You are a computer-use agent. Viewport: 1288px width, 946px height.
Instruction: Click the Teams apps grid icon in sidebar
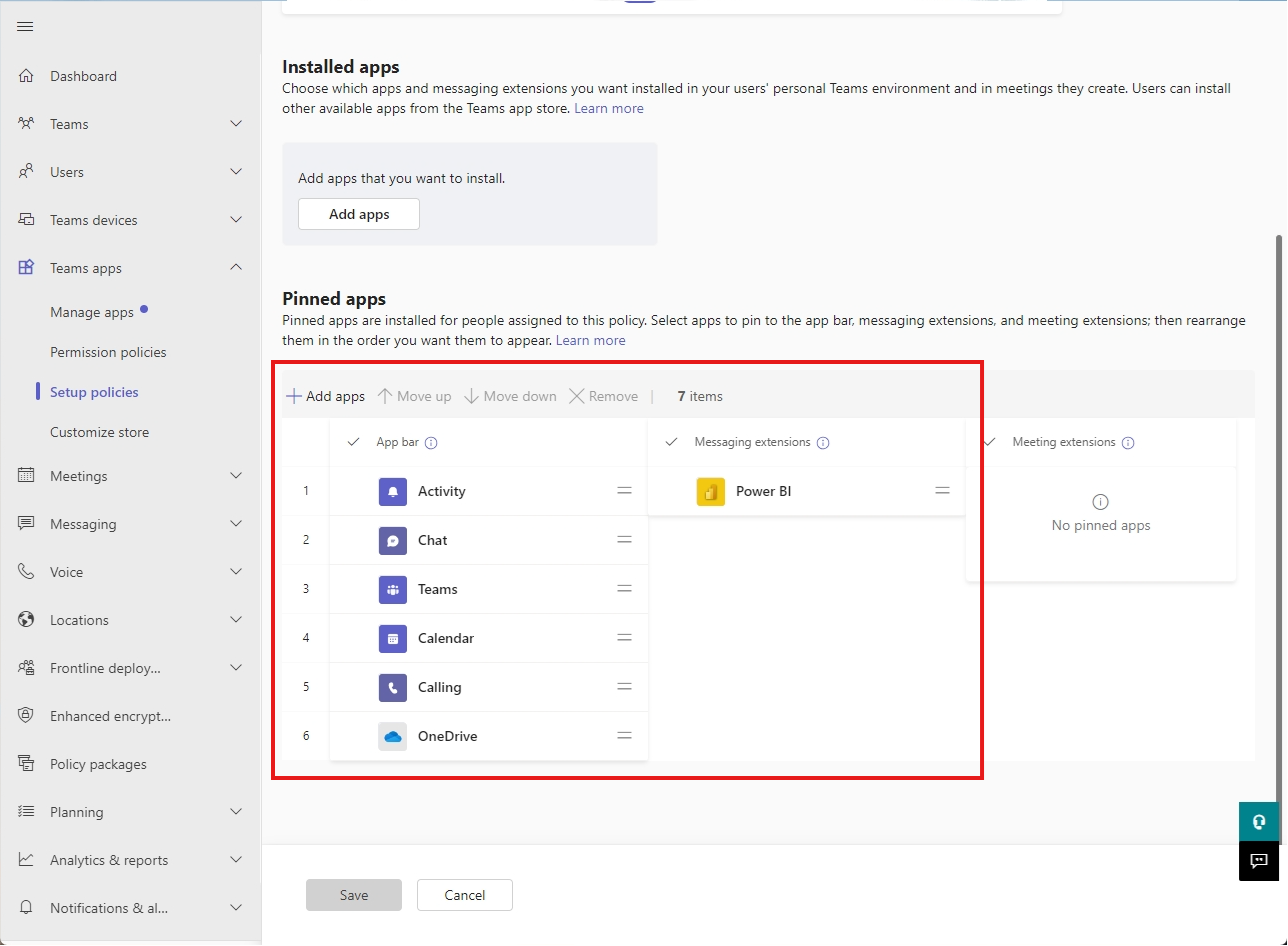click(25, 267)
